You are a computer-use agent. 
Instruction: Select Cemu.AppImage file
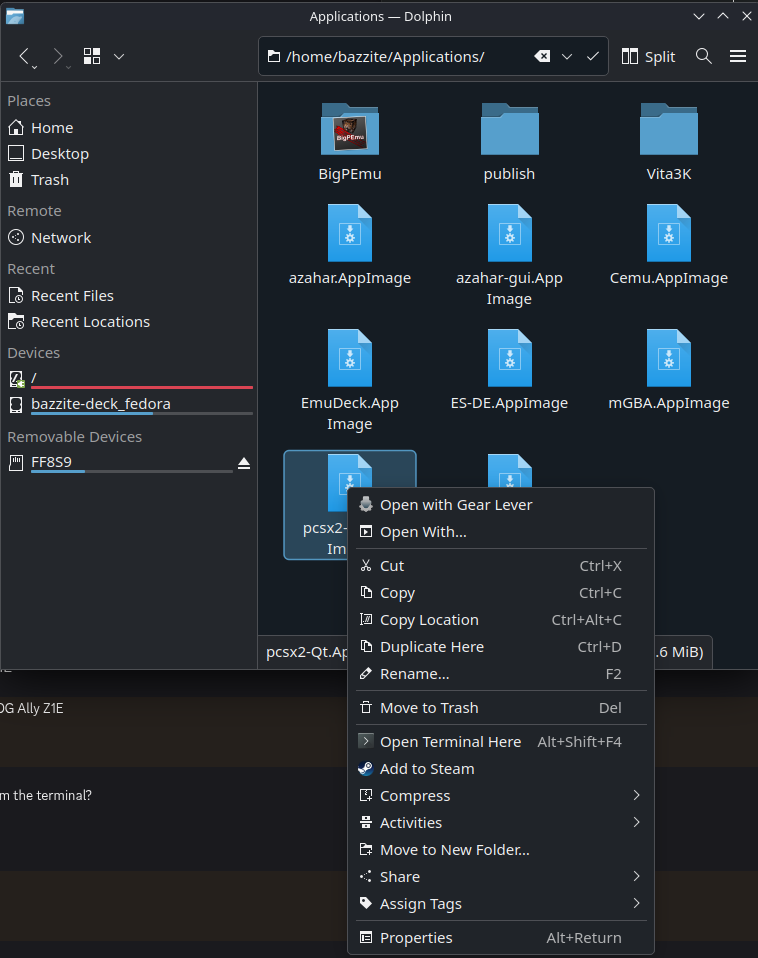click(x=669, y=246)
